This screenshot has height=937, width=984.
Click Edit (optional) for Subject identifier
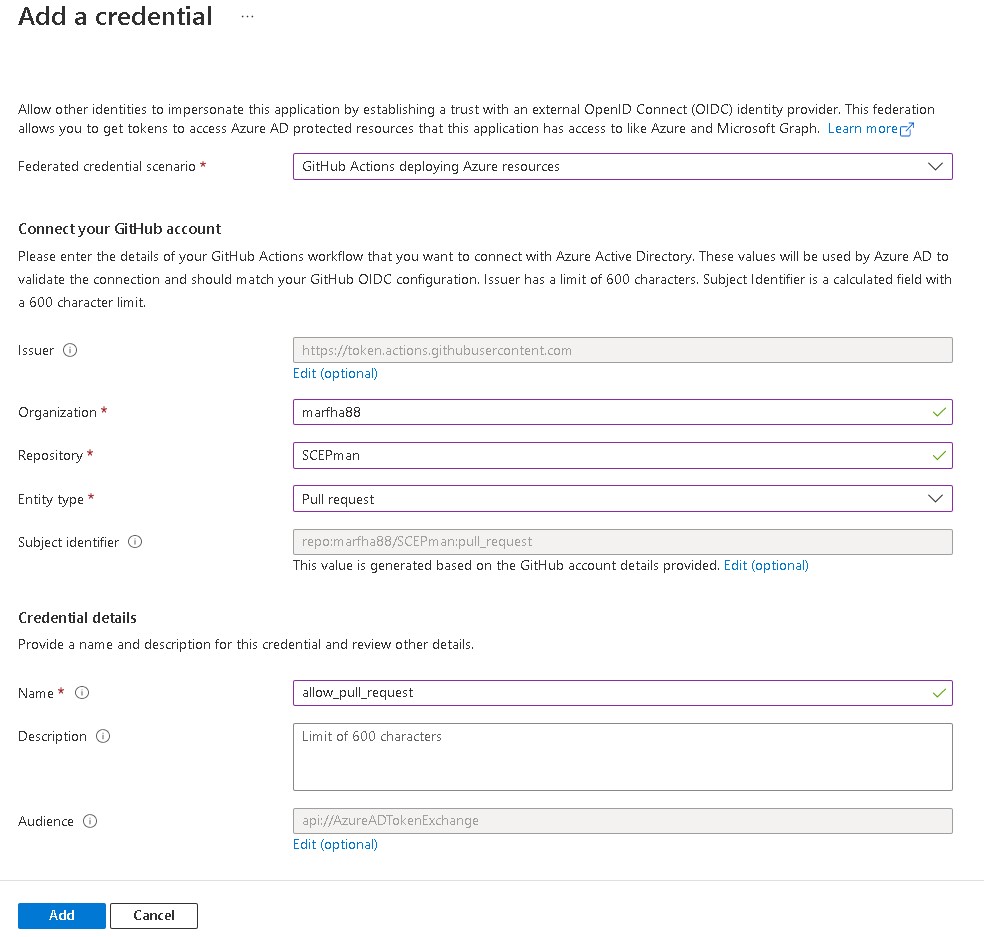click(x=766, y=565)
